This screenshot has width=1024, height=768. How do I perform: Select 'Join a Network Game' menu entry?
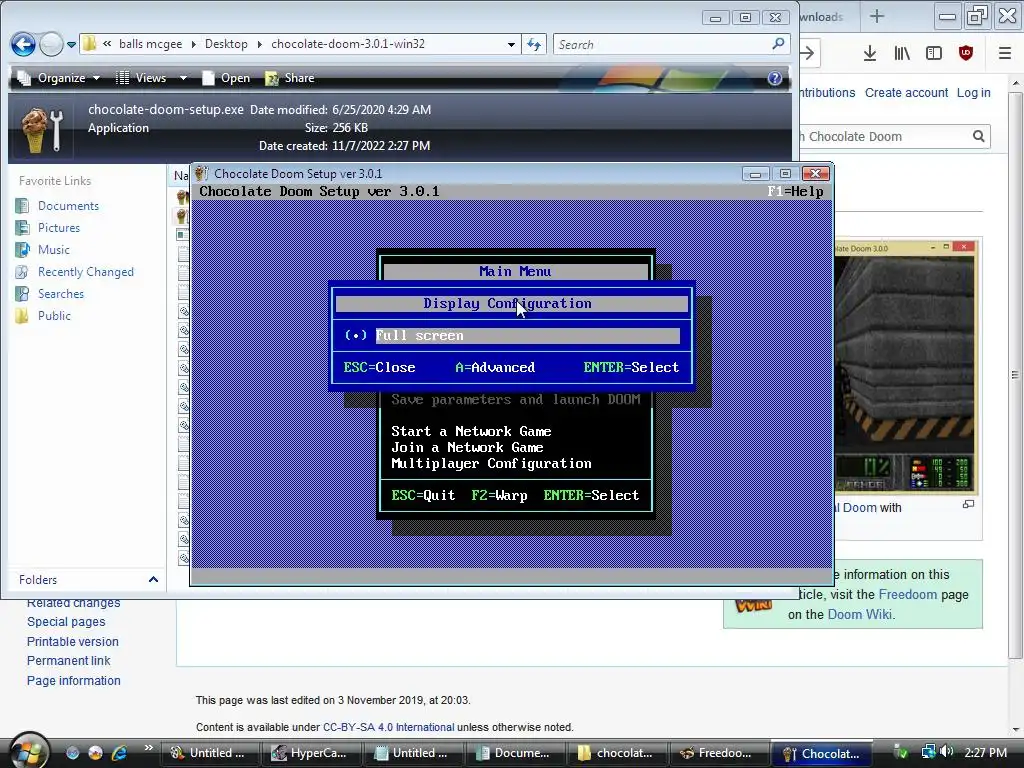tap(468, 447)
